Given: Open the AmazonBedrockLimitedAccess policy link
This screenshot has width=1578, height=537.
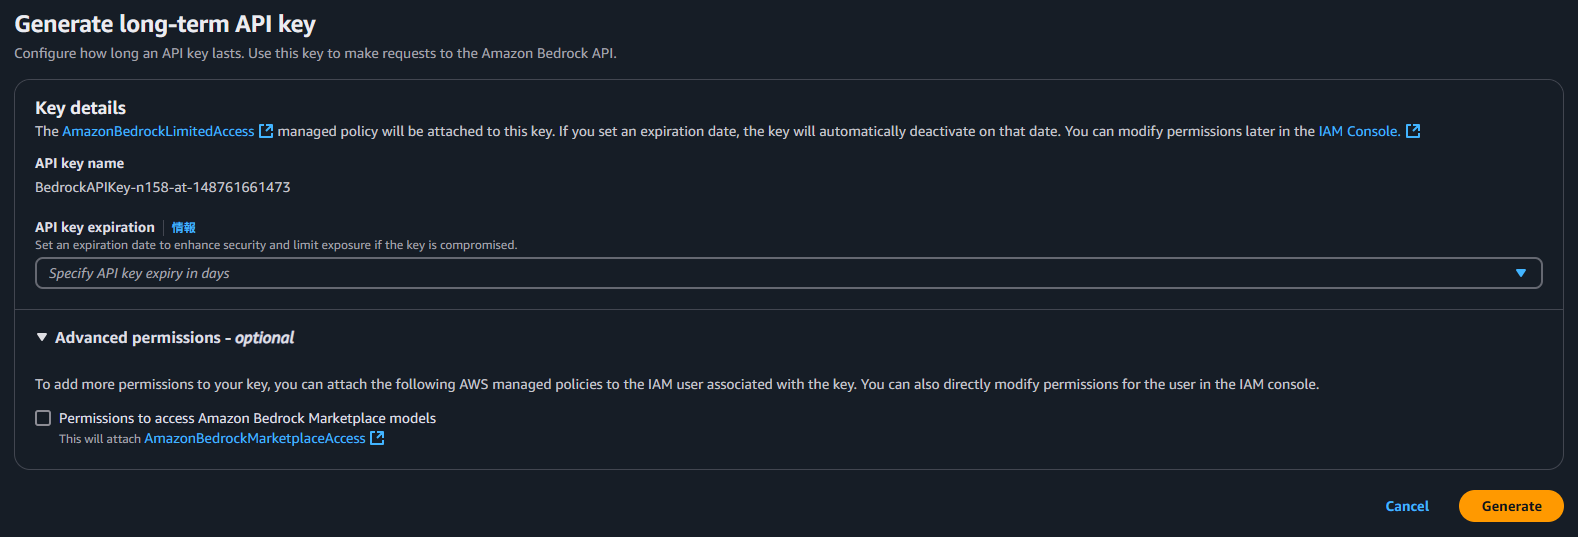Looking at the screenshot, I should pos(158,131).
